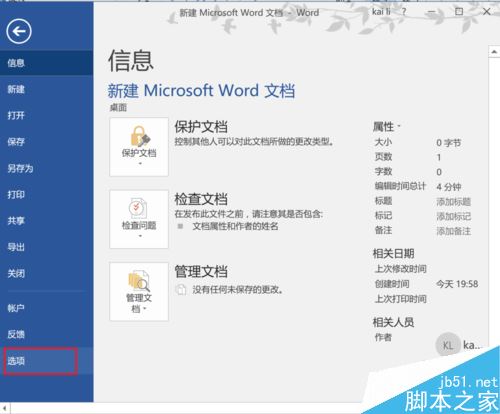Select 打开 in the sidebar

[47, 115]
